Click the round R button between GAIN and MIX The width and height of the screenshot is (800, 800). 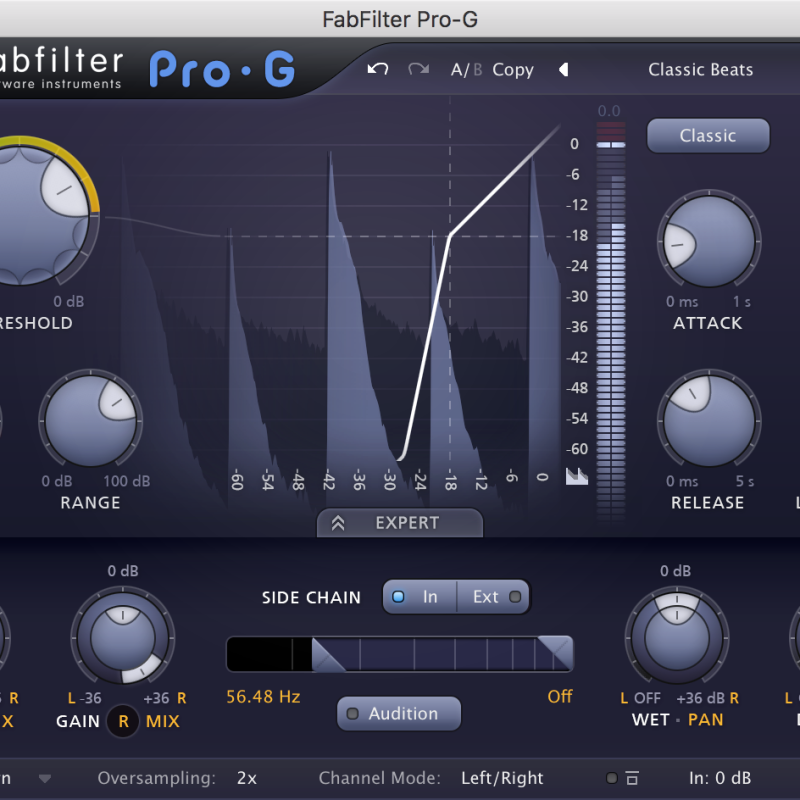123,721
